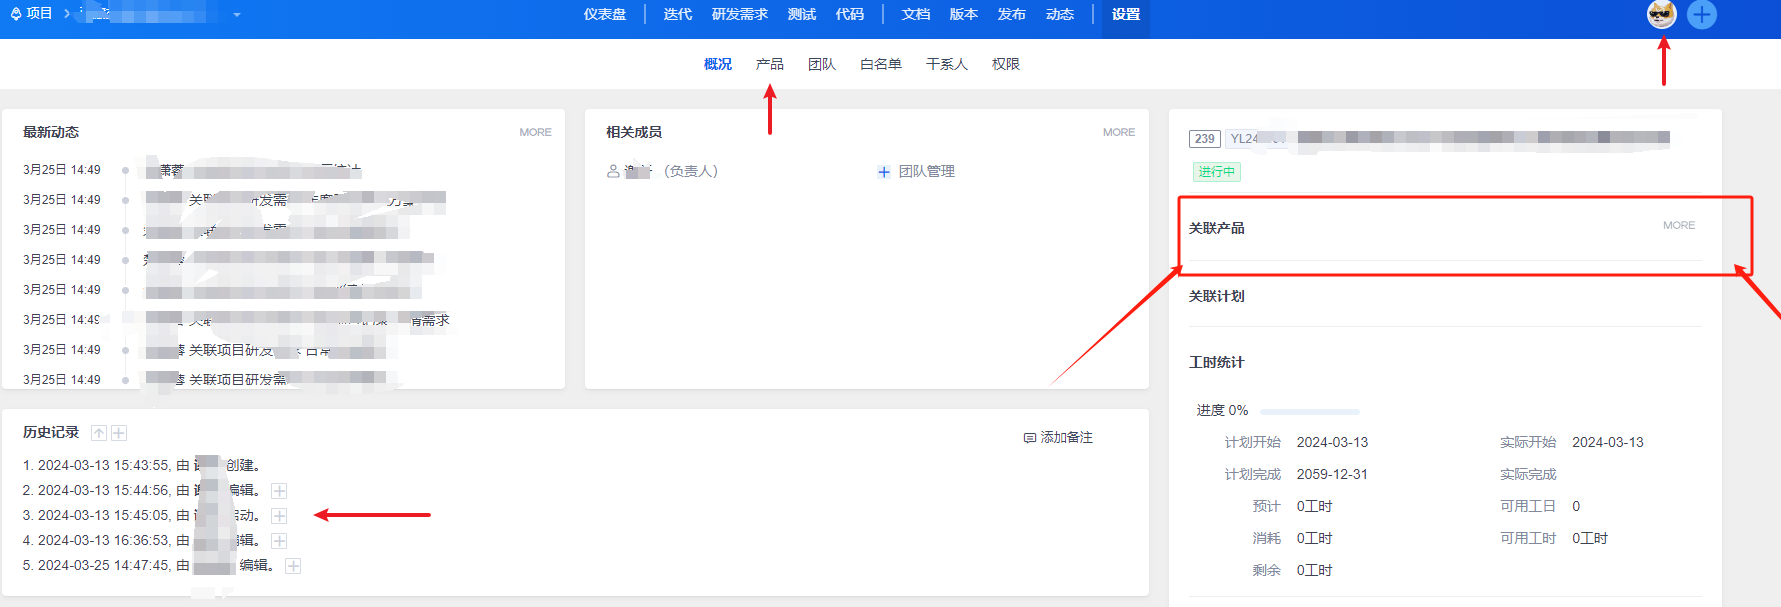This screenshot has width=1781, height=607.
Task: Click the member icon beside (负责人)
Action: (613, 171)
